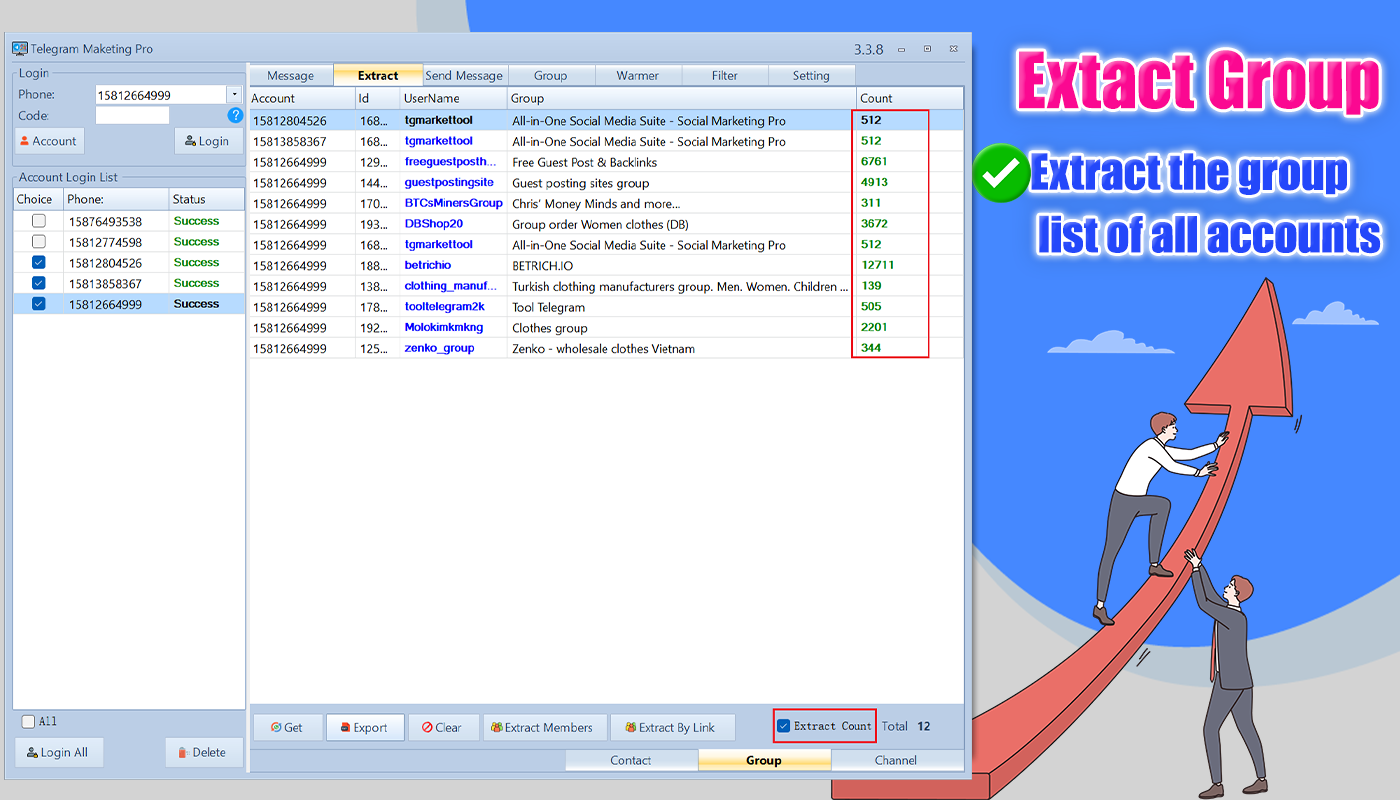Sort by the UserName column header

point(453,98)
